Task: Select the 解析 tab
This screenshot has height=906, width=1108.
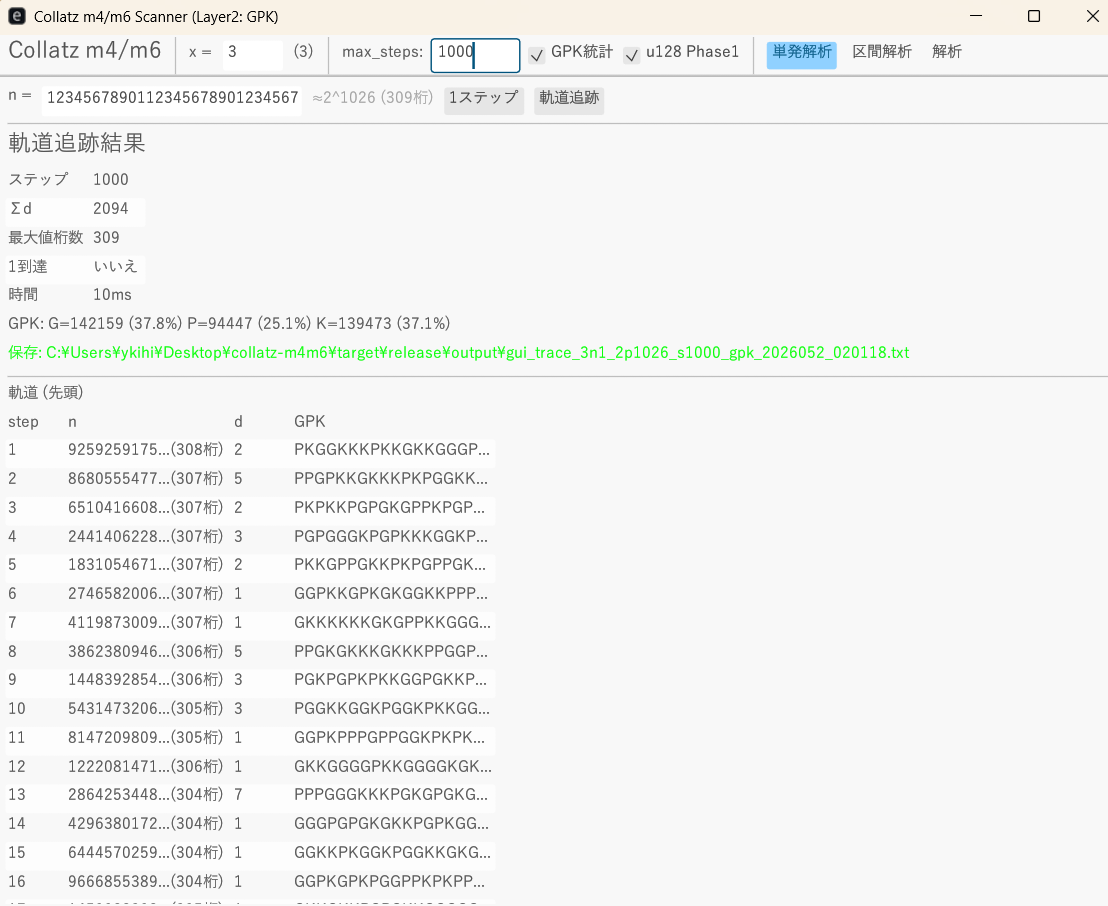Action: pyautogui.click(x=946, y=53)
